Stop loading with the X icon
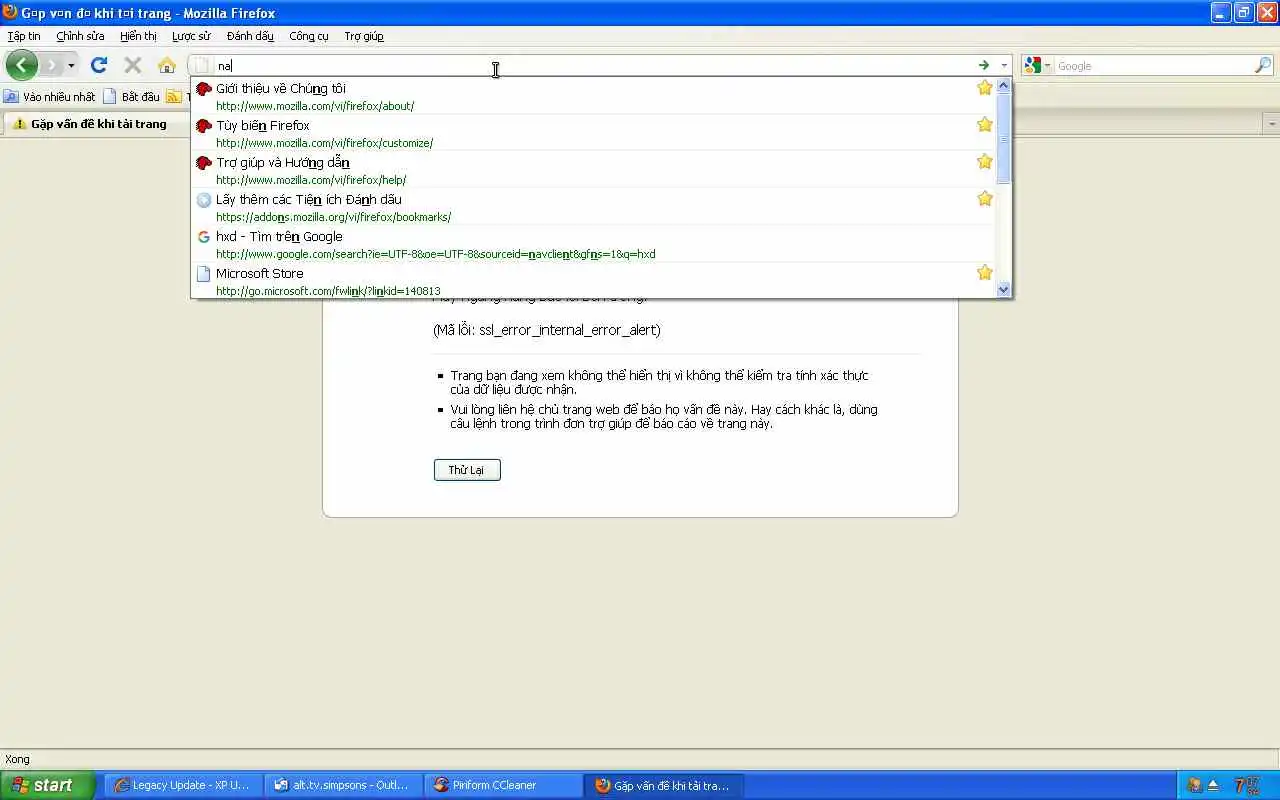 132,65
